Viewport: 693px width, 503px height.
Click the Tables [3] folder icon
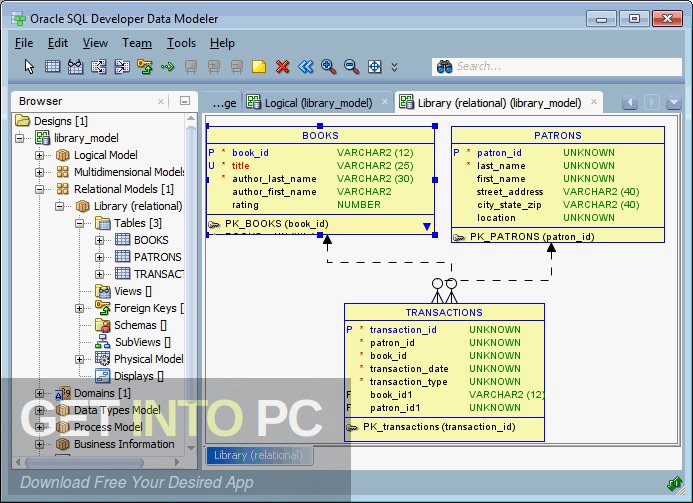click(103, 223)
